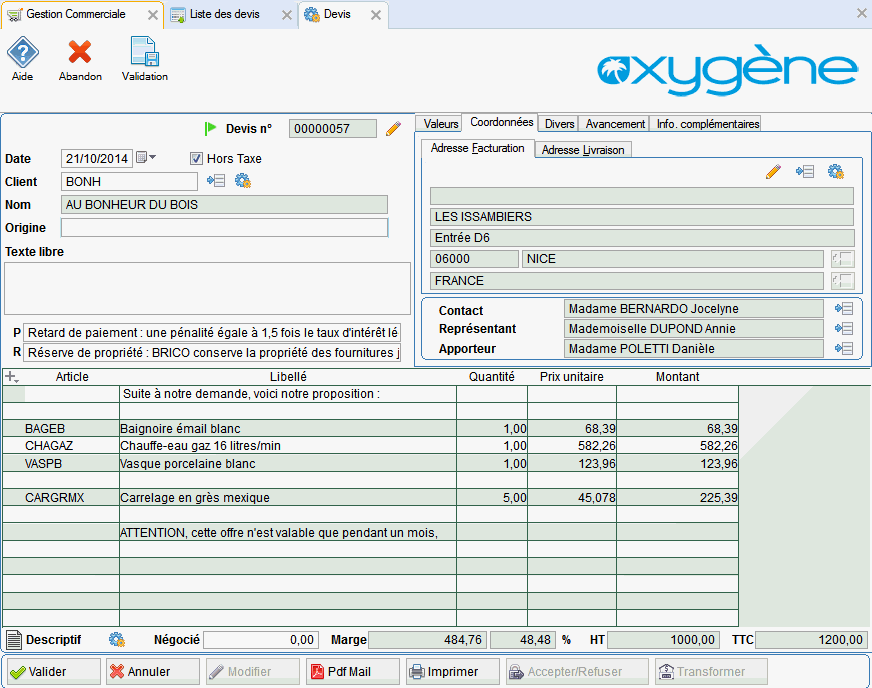The height and width of the screenshot is (688, 872).
Task: Open client settings gear icon beside BONH
Action: (x=242, y=181)
